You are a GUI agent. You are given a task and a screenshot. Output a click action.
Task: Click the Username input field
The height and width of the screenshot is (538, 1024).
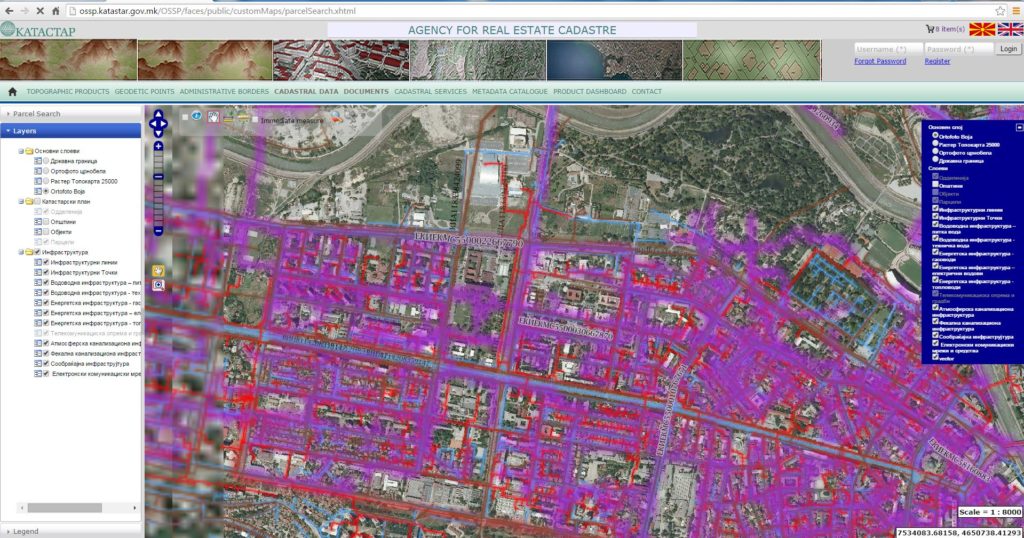(x=886, y=48)
